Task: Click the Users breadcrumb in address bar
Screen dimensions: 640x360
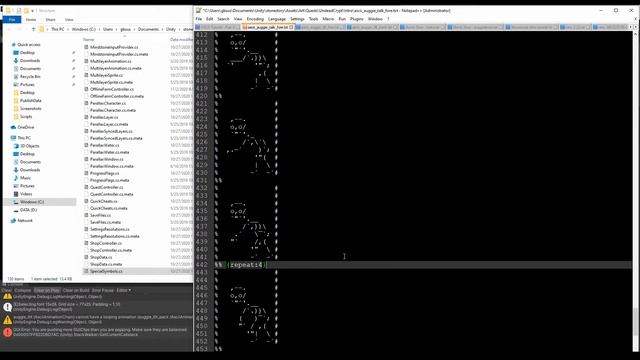Action: (x=108, y=29)
